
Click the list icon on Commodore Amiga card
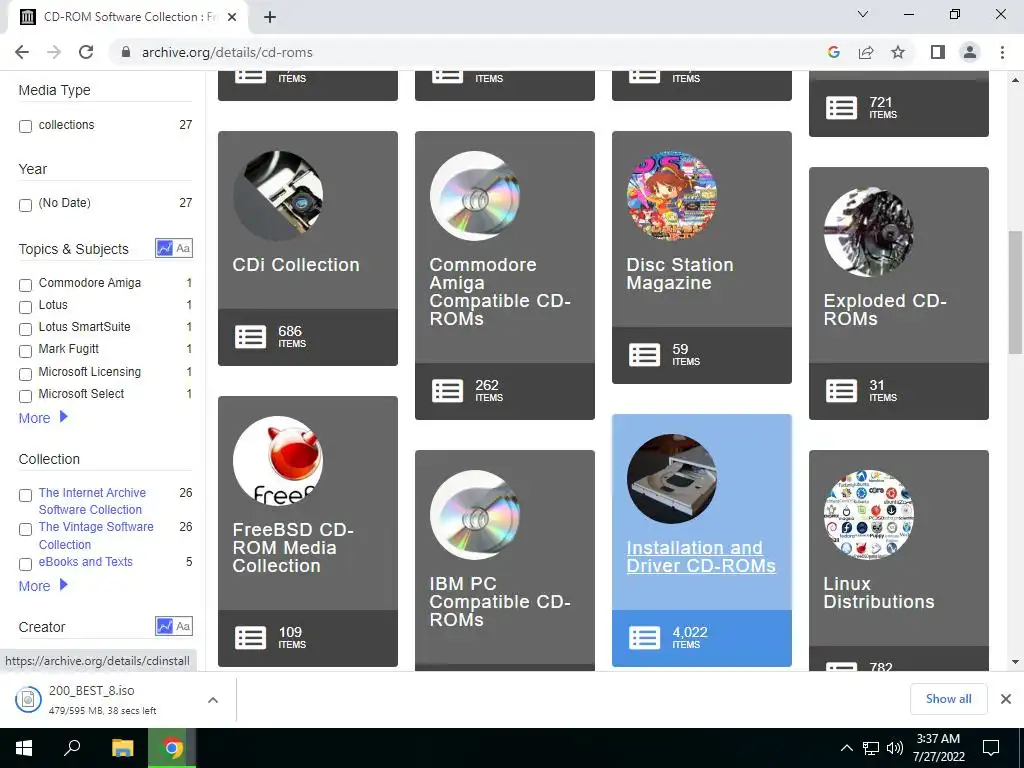447,391
